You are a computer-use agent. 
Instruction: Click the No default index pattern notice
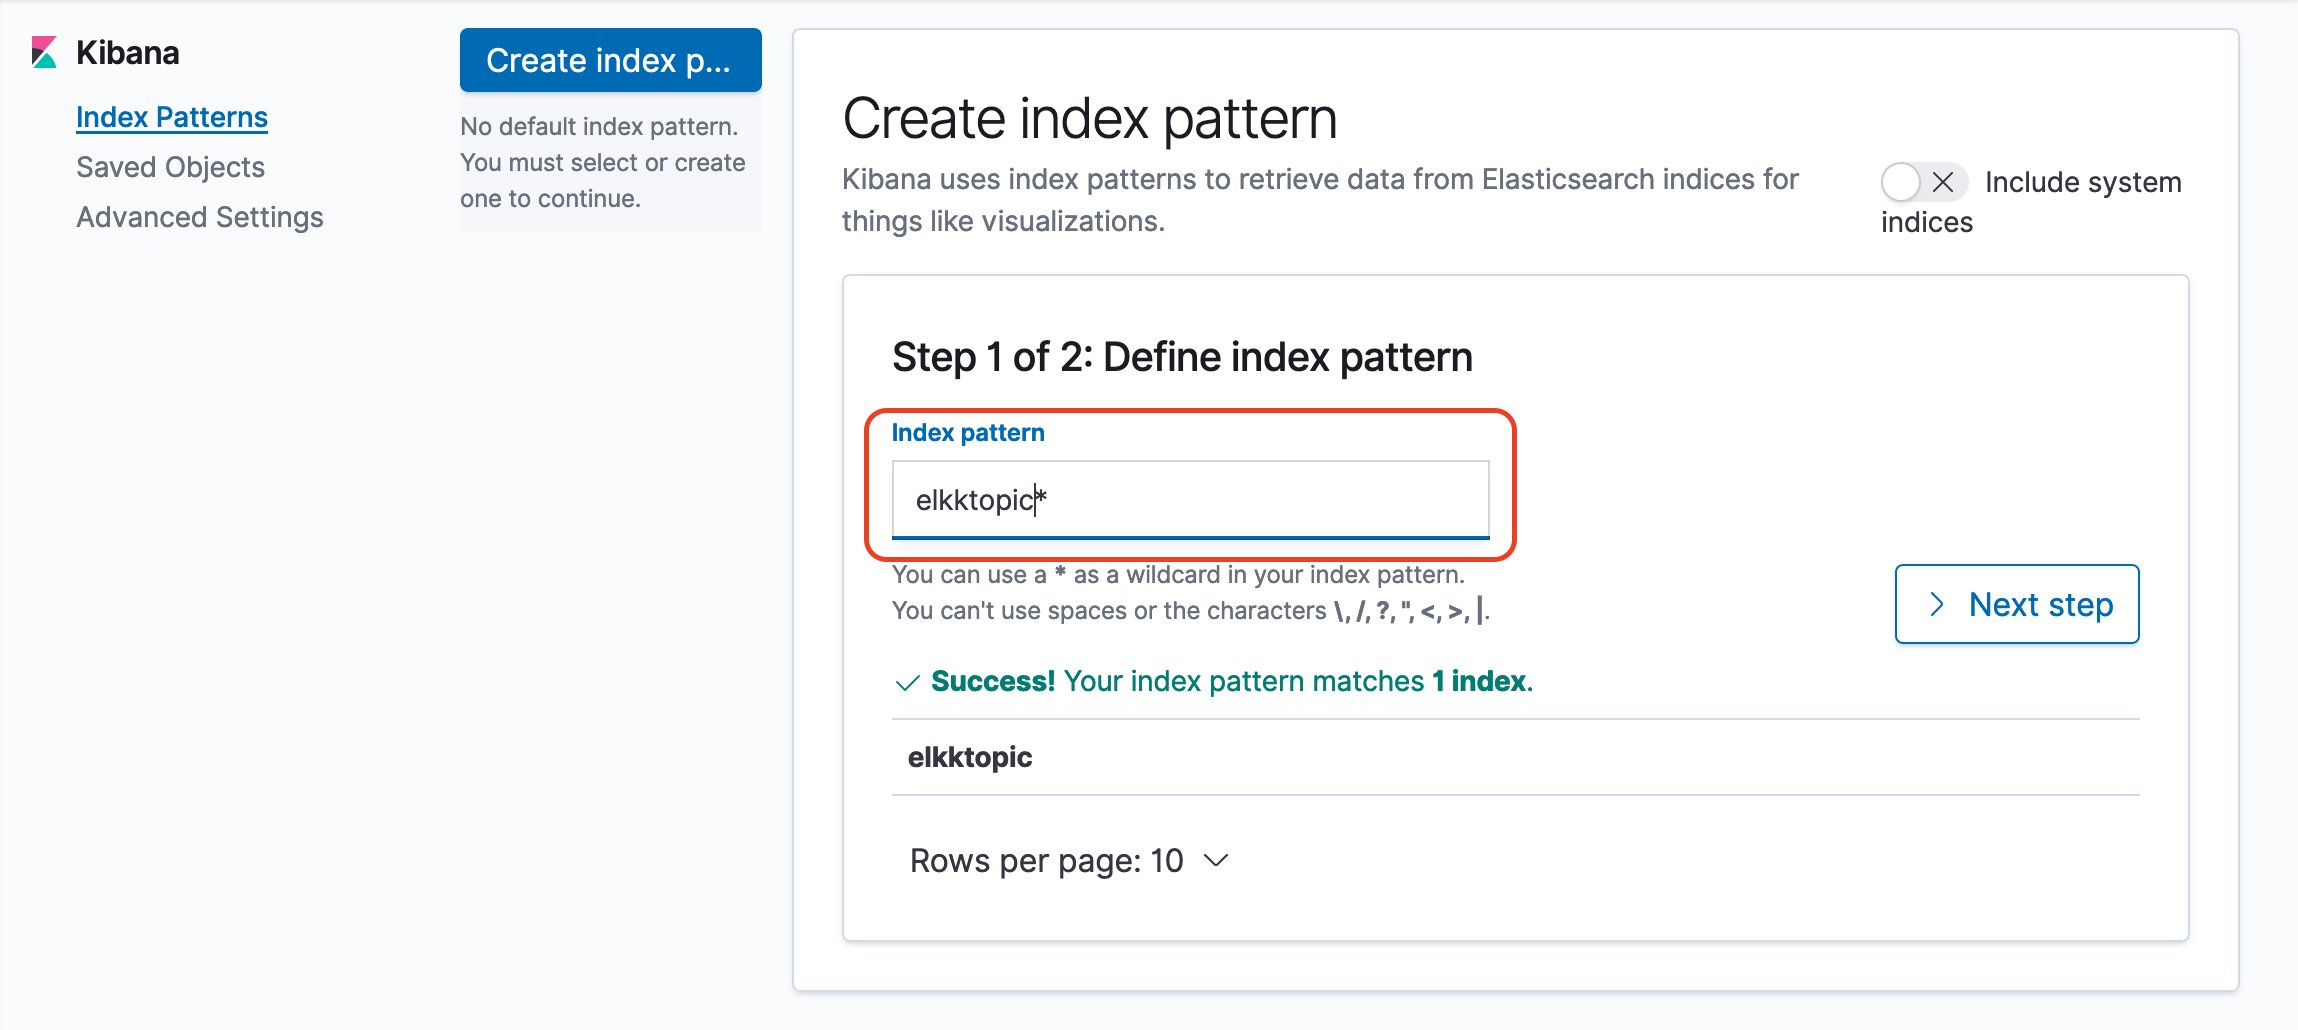[x=603, y=162]
